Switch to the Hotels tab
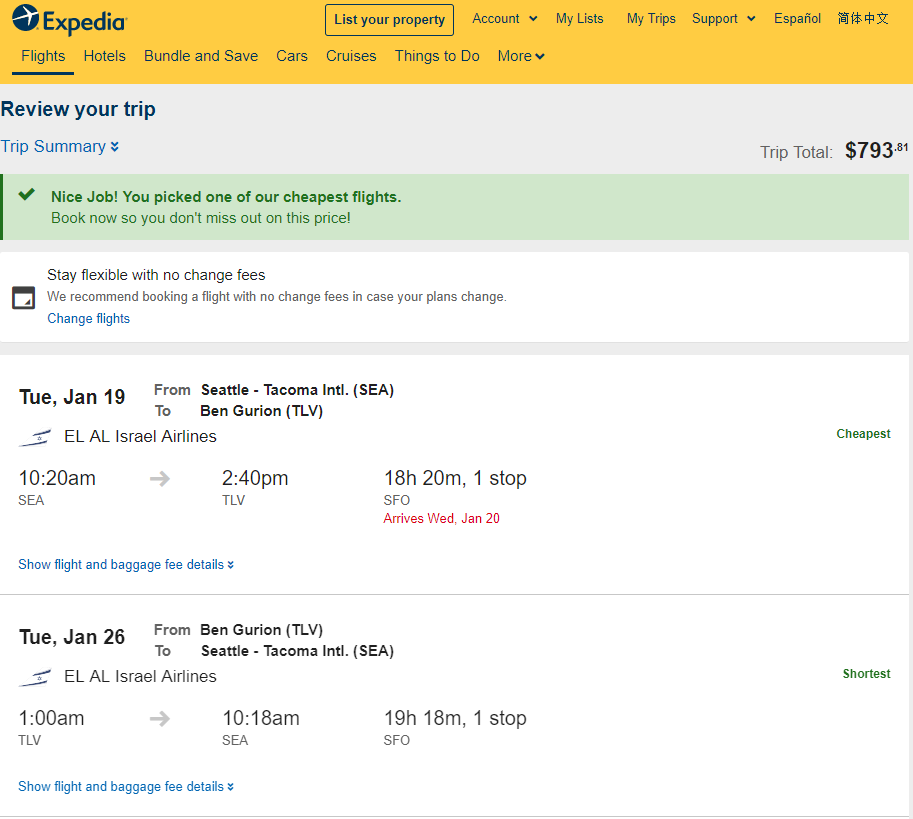Viewport: 913px width, 819px height. click(x=105, y=56)
